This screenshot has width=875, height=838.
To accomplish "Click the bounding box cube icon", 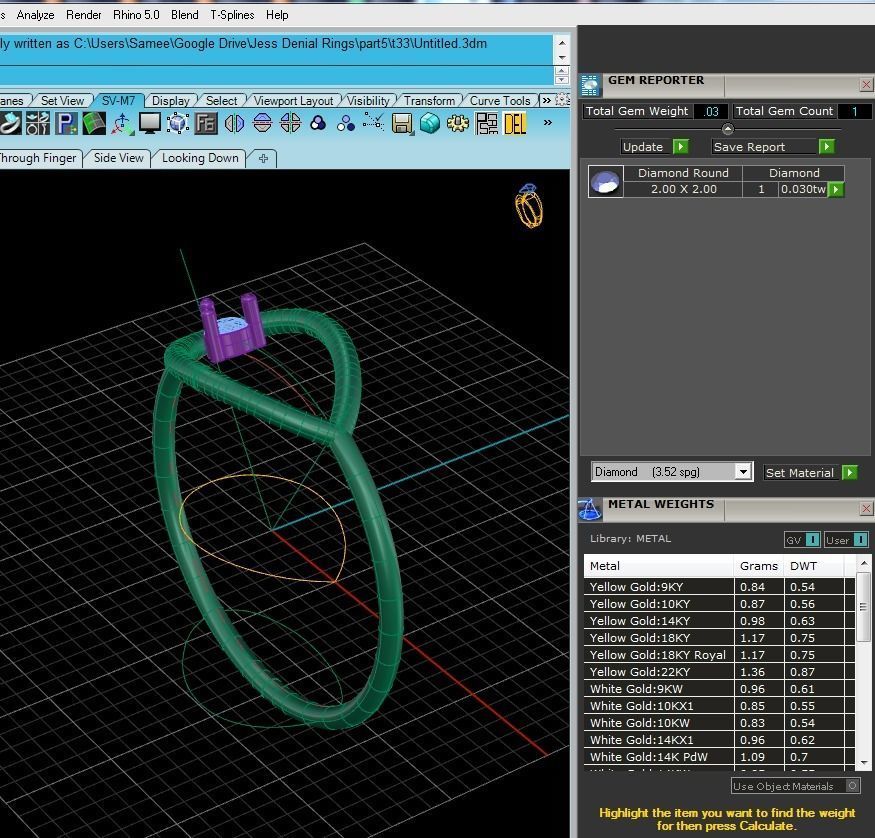I will pos(178,123).
